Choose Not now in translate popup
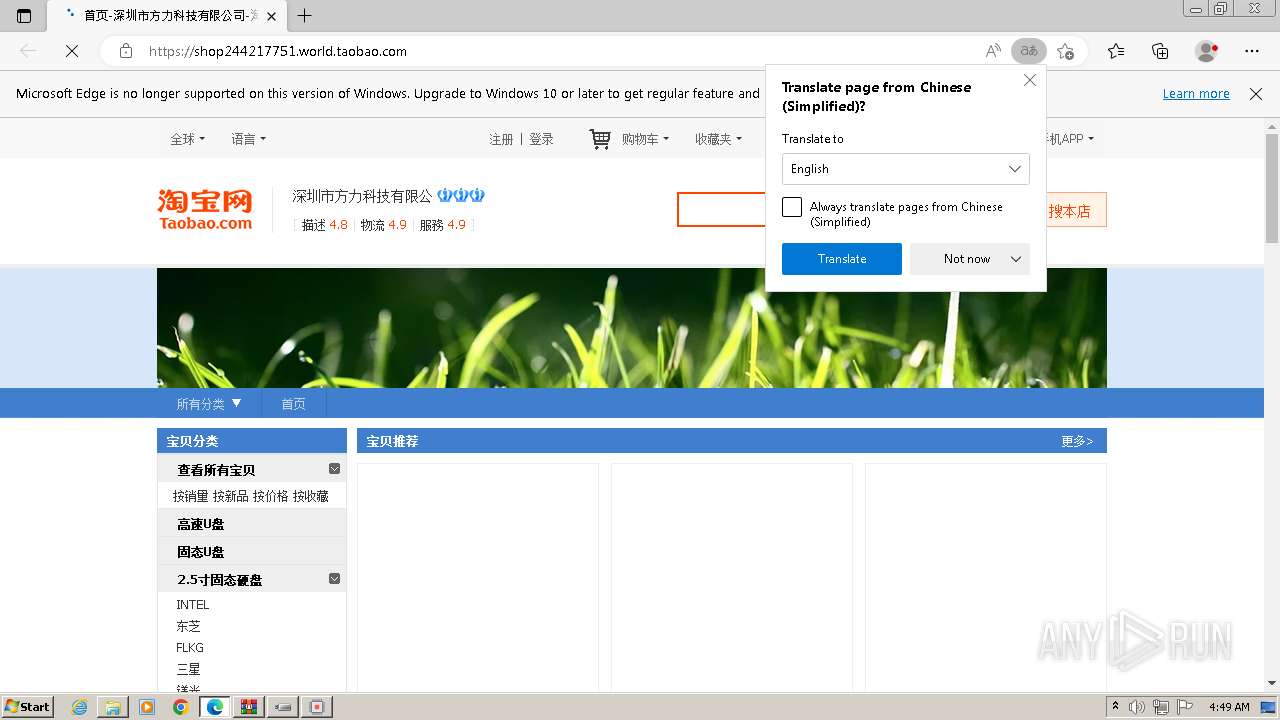This screenshot has width=1280, height=720. tap(966, 259)
